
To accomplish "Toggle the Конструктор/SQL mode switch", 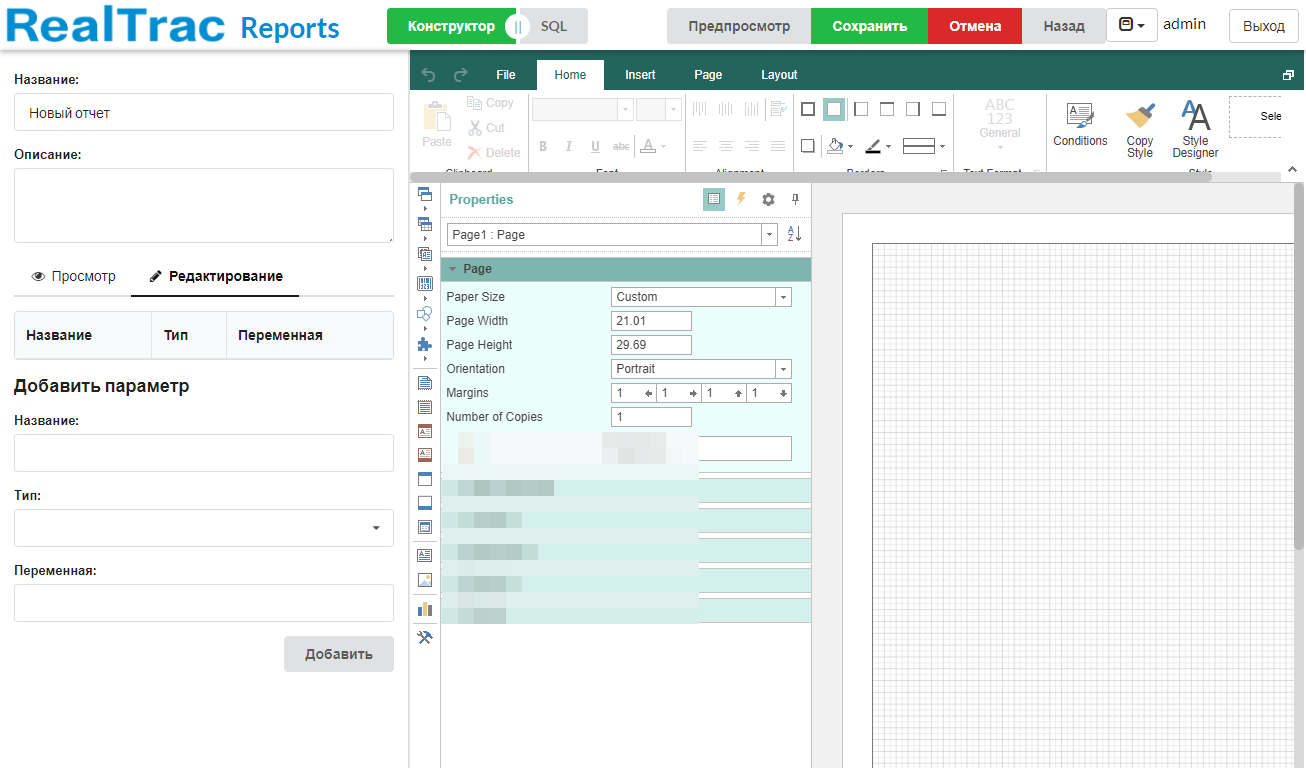I will 517,26.
